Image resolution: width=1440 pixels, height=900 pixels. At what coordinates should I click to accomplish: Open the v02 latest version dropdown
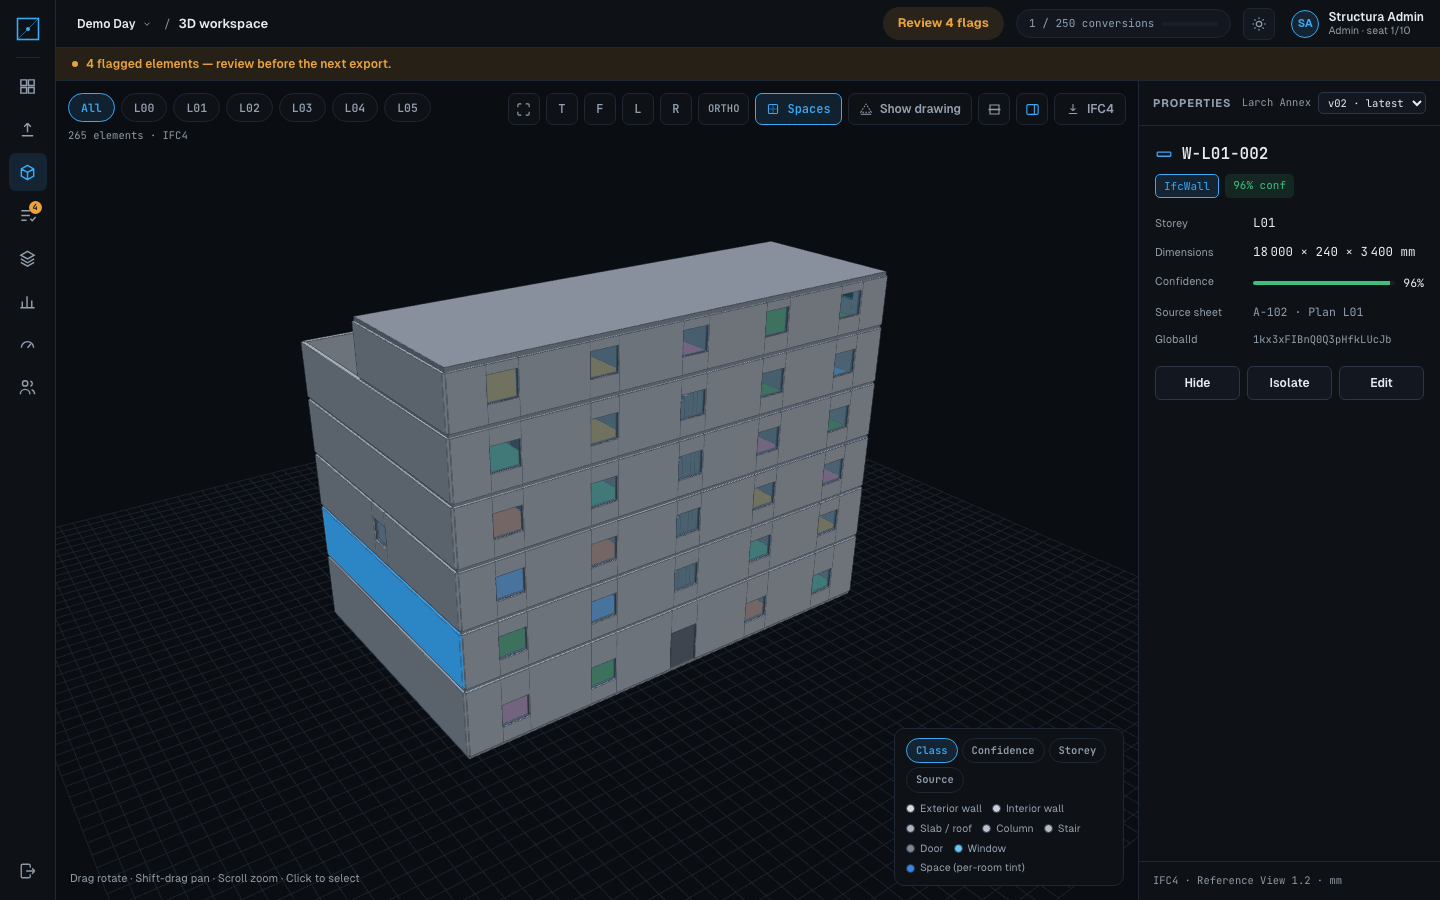[x=1371, y=103]
